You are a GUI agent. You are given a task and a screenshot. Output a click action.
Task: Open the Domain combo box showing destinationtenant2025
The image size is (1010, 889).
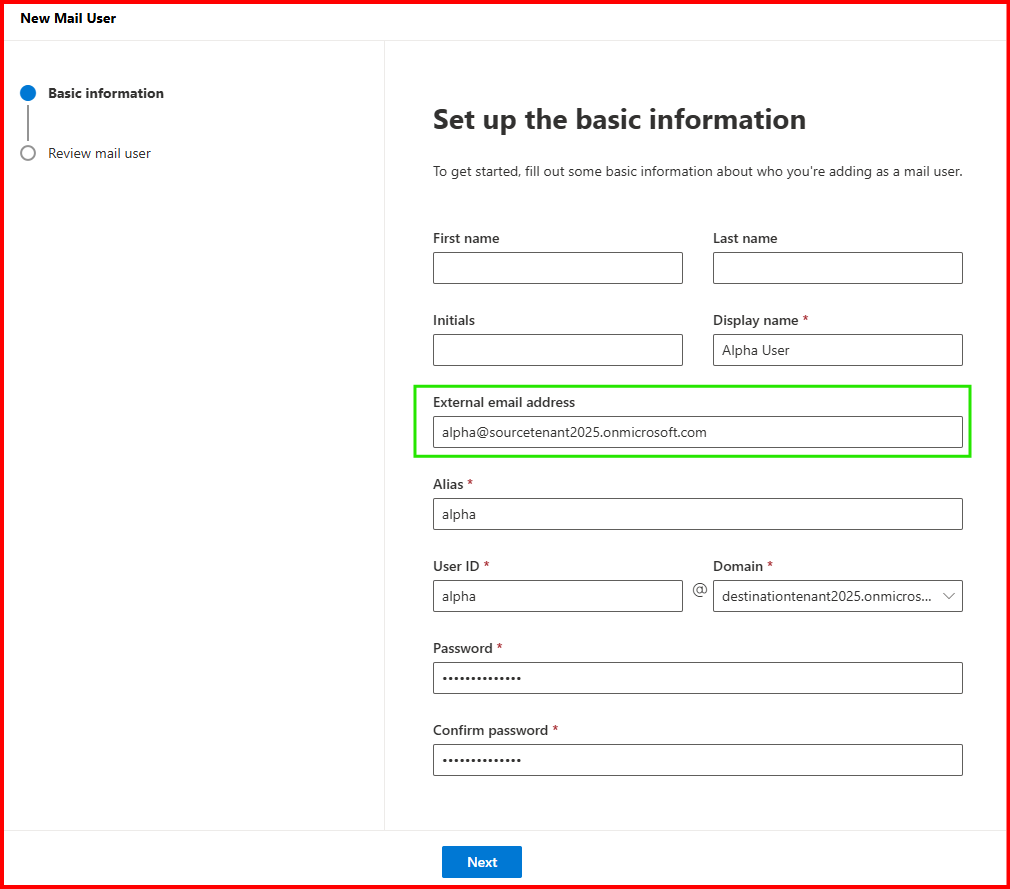[826, 596]
